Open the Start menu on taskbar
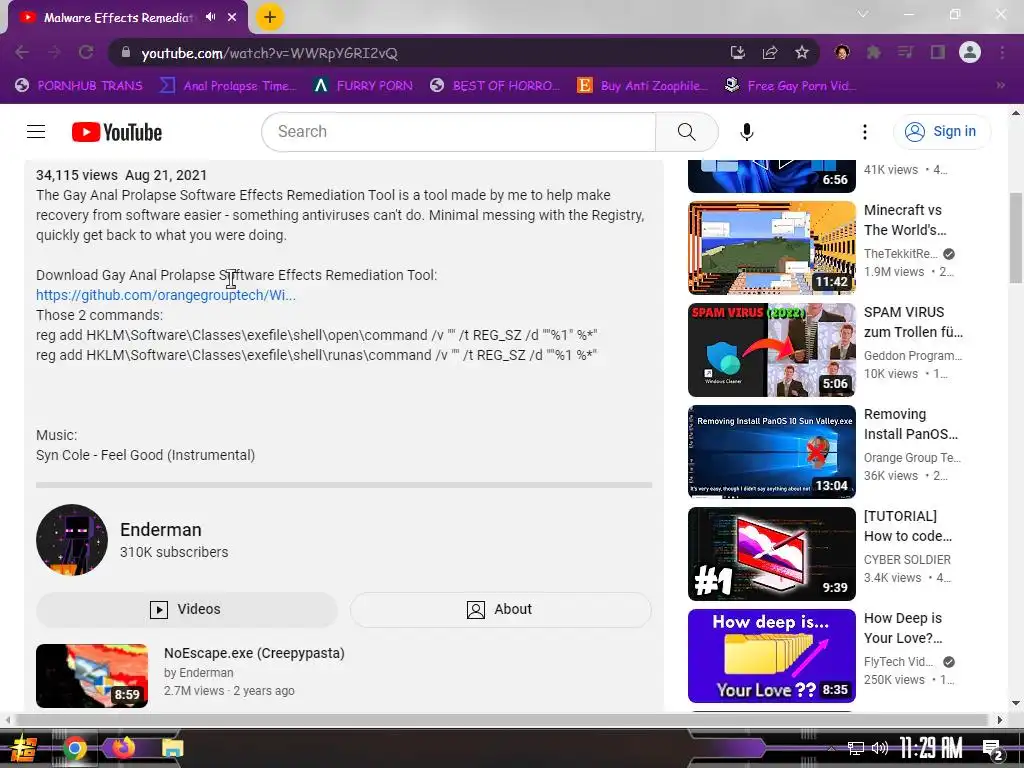1024x768 pixels. (x=24, y=748)
